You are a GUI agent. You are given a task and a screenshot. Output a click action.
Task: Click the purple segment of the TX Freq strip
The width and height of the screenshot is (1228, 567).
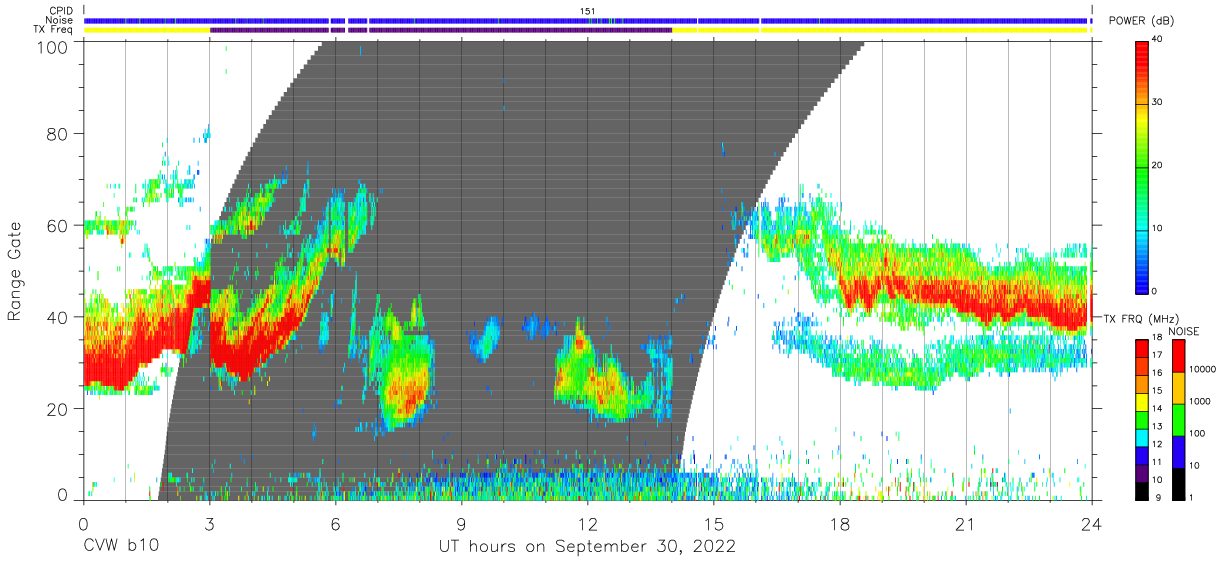tap(440, 30)
